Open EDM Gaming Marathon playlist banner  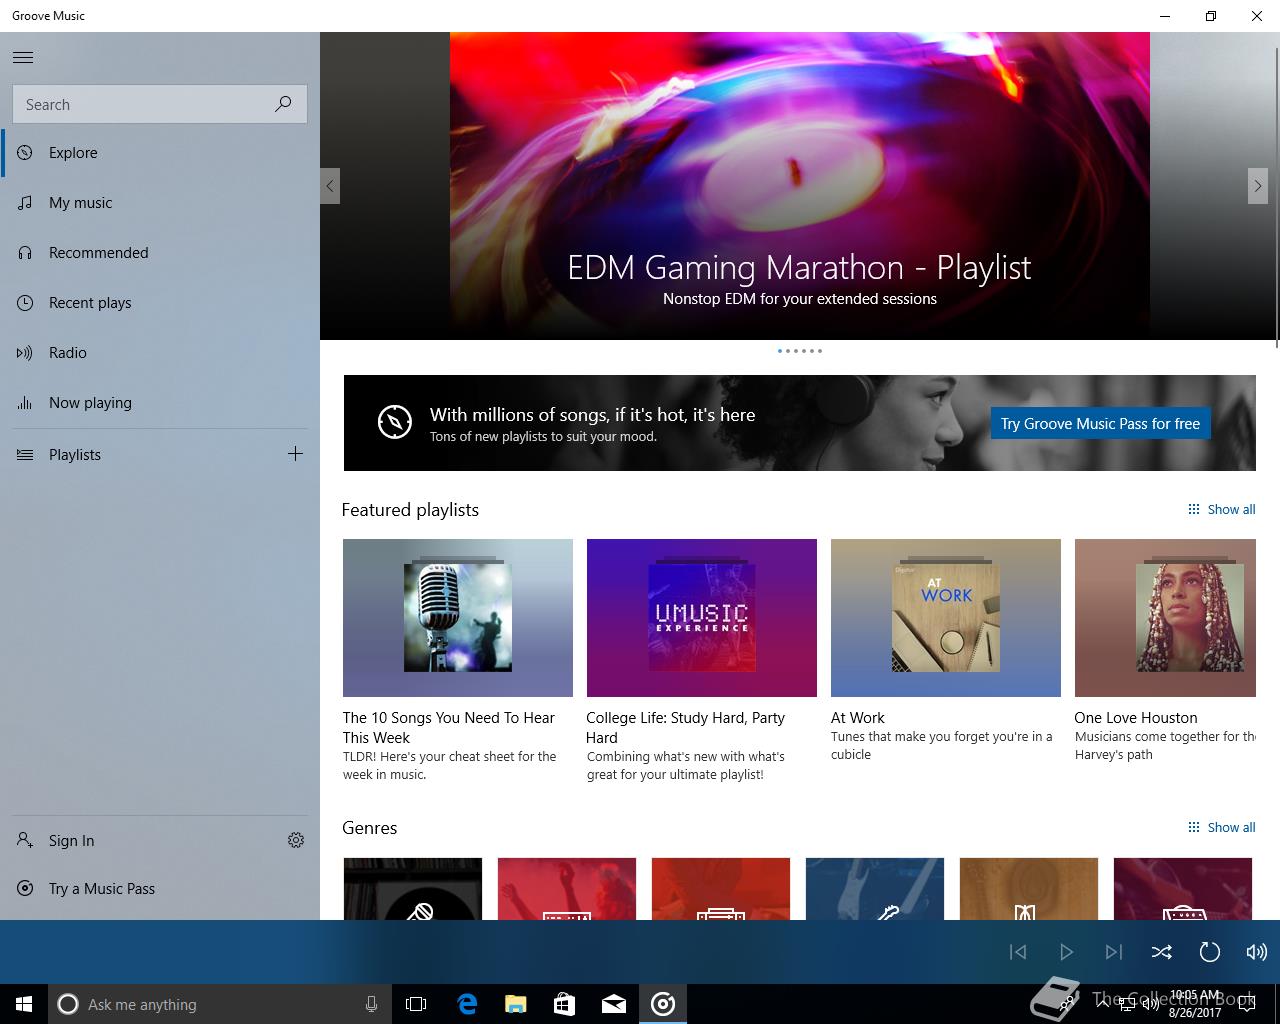pyautogui.click(x=799, y=186)
